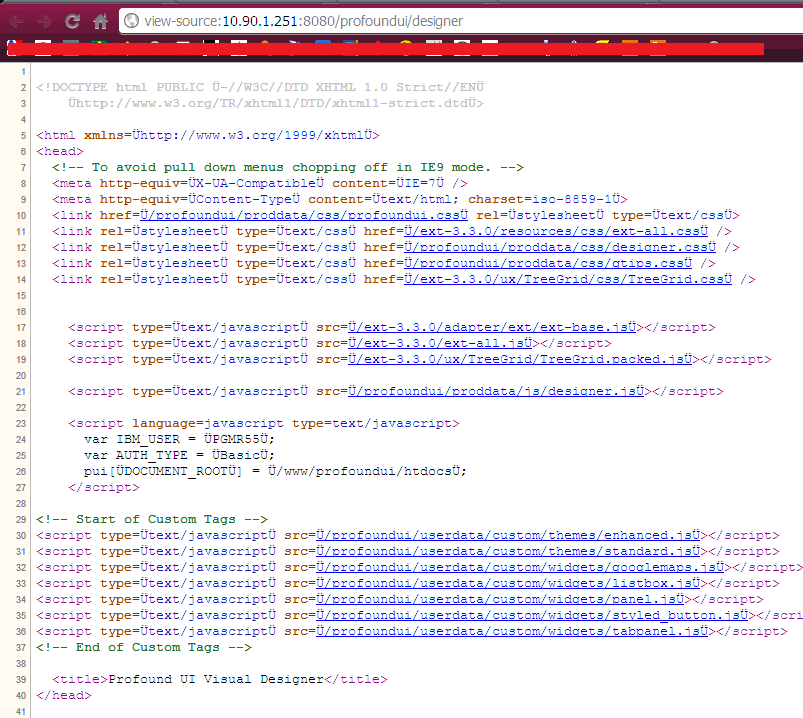
Task: Click the opening head tag
Action: tap(59, 151)
